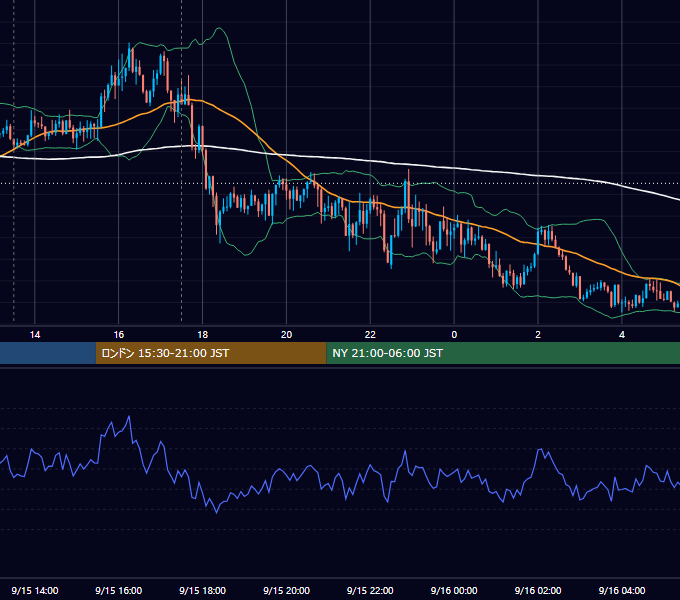Click the 9/15 16:00 oscillator axis label
The width and height of the screenshot is (680, 600).
118,590
